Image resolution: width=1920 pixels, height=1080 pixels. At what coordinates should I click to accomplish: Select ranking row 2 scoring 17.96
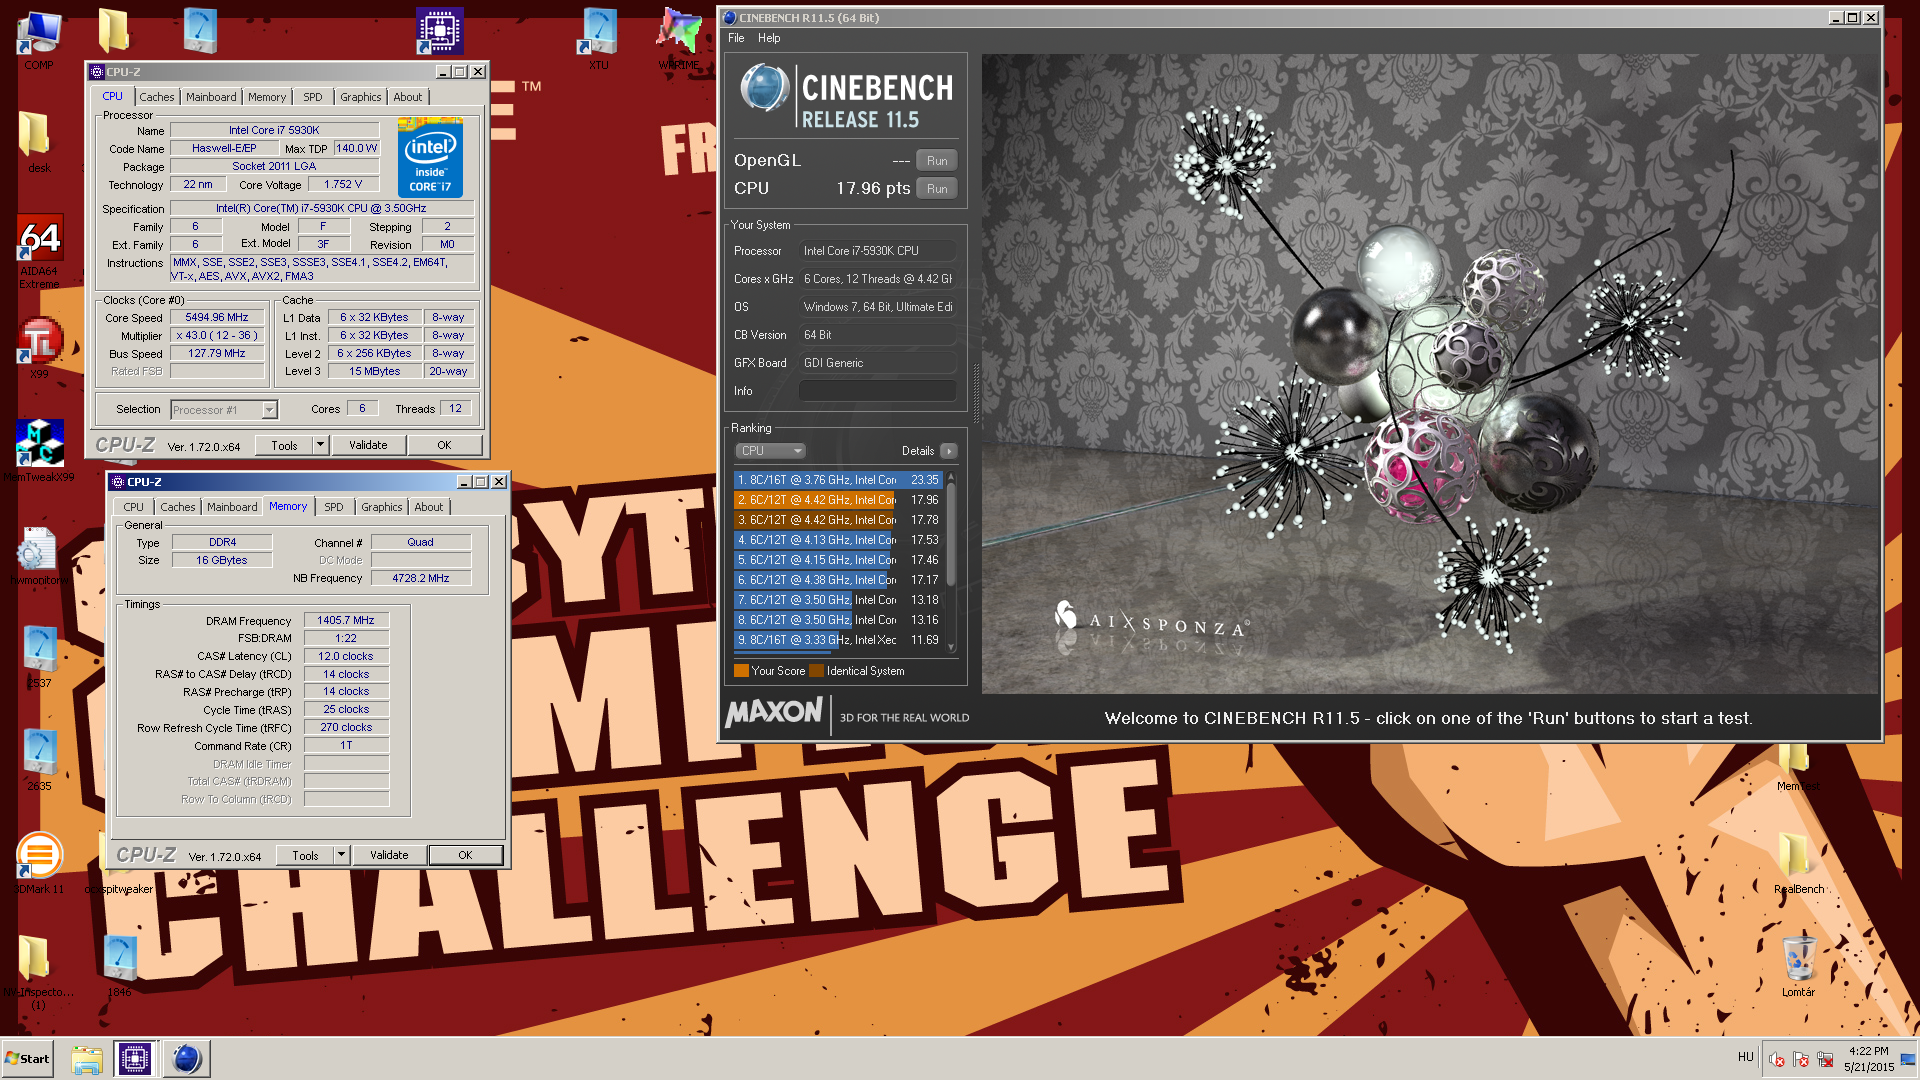click(x=838, y=500)
